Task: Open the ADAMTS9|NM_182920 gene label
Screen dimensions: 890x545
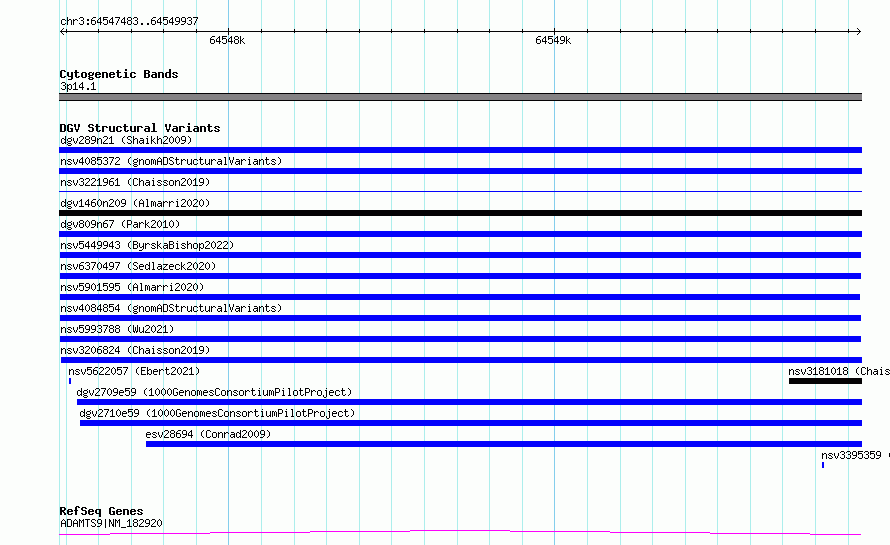Action: 111,523
